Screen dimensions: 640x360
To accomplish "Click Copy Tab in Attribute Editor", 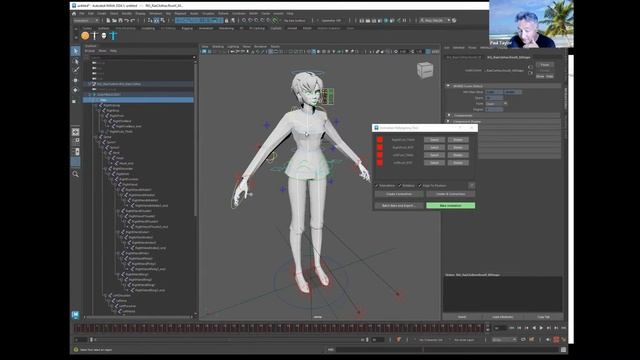I will [x=543, y=317].
